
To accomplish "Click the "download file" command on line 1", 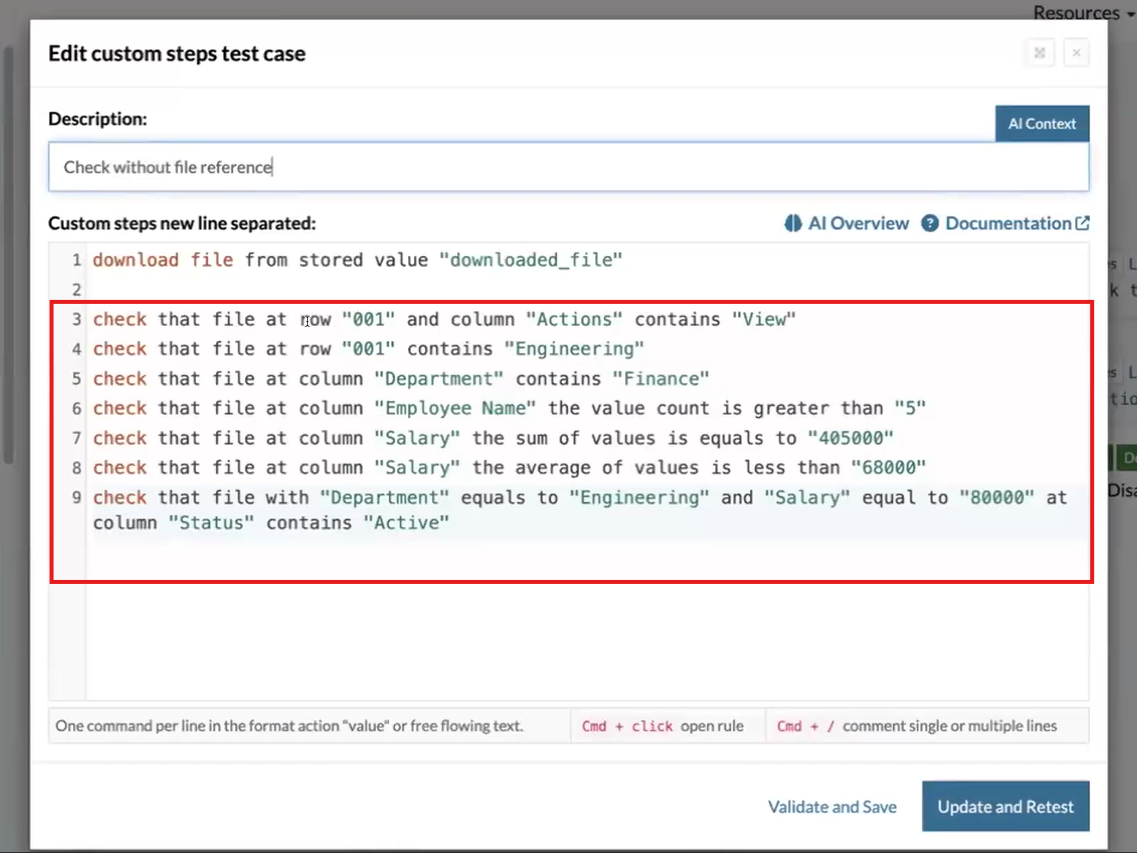I will [x=162, y=260].
